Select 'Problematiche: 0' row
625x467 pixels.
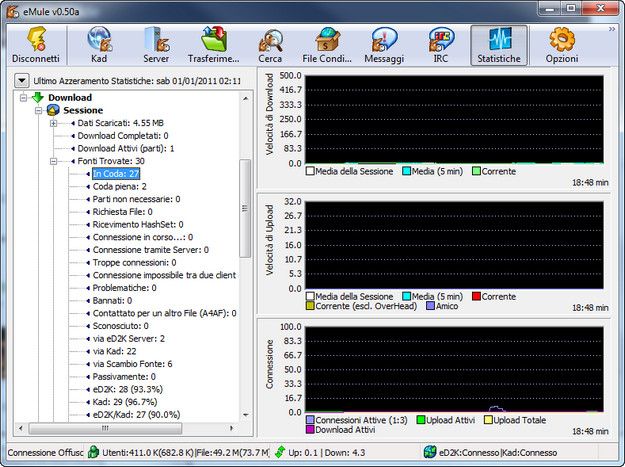(124, 288)
